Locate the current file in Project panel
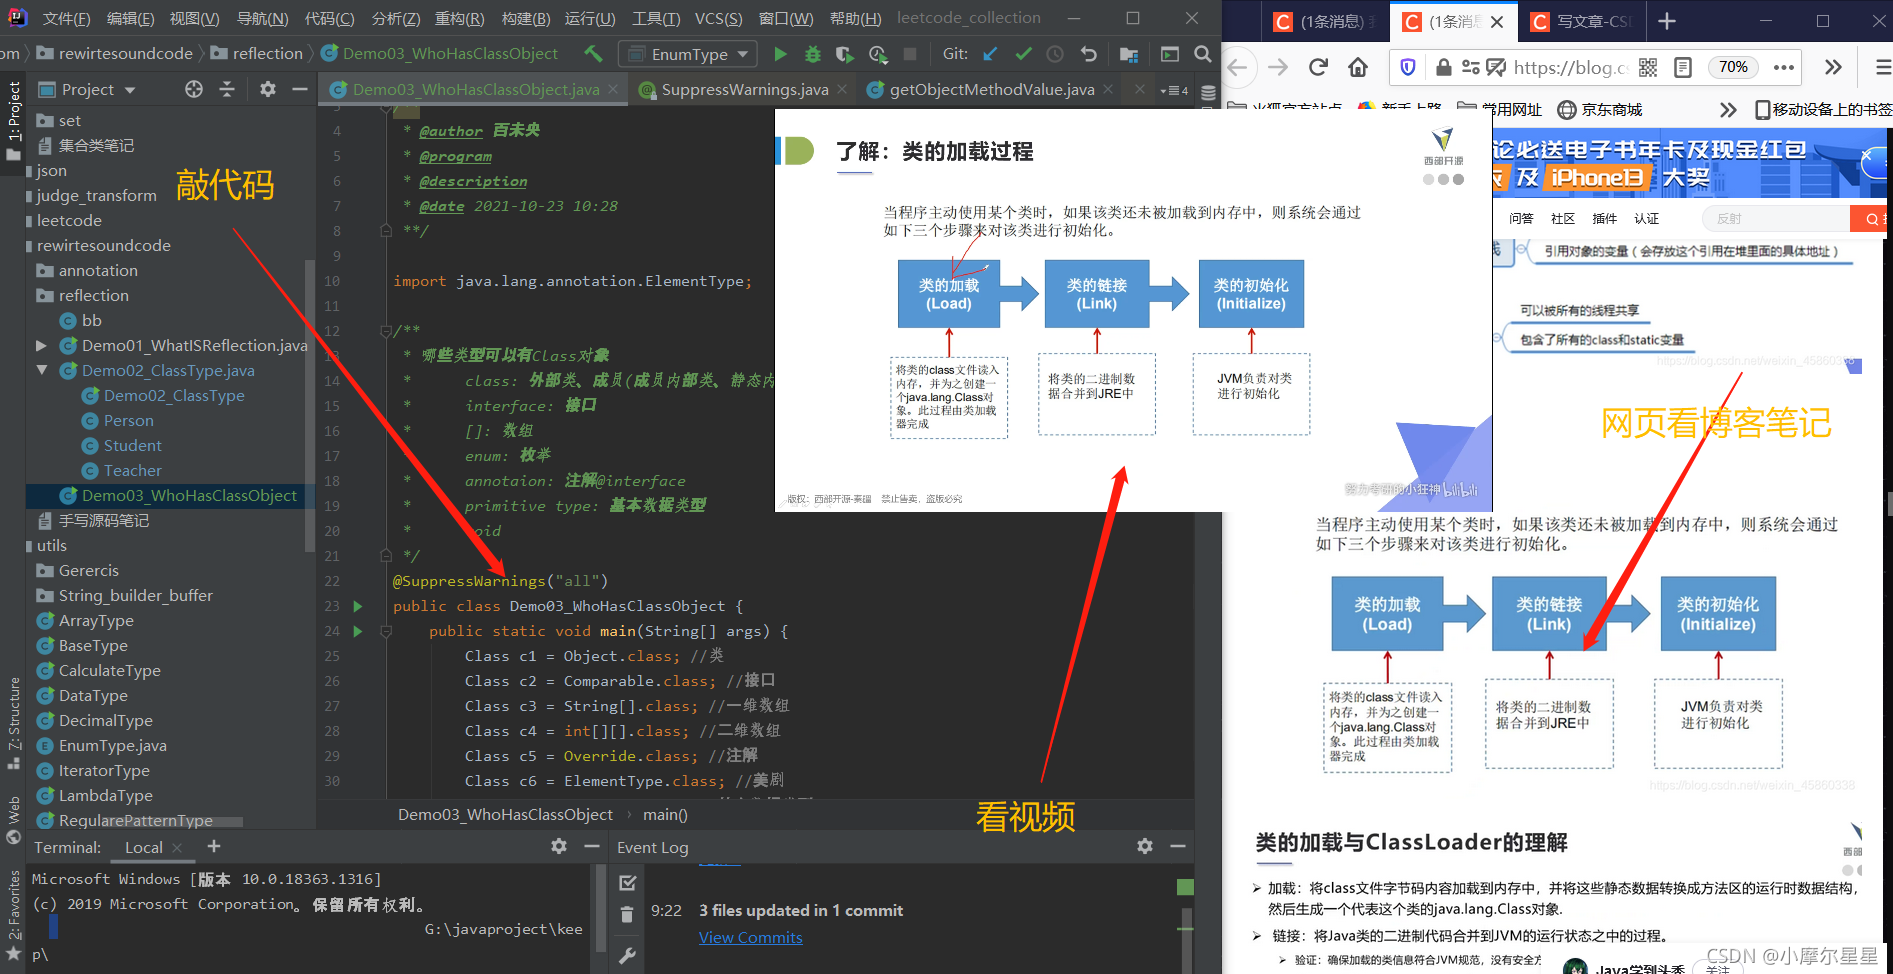 click(x=194, y=89)
